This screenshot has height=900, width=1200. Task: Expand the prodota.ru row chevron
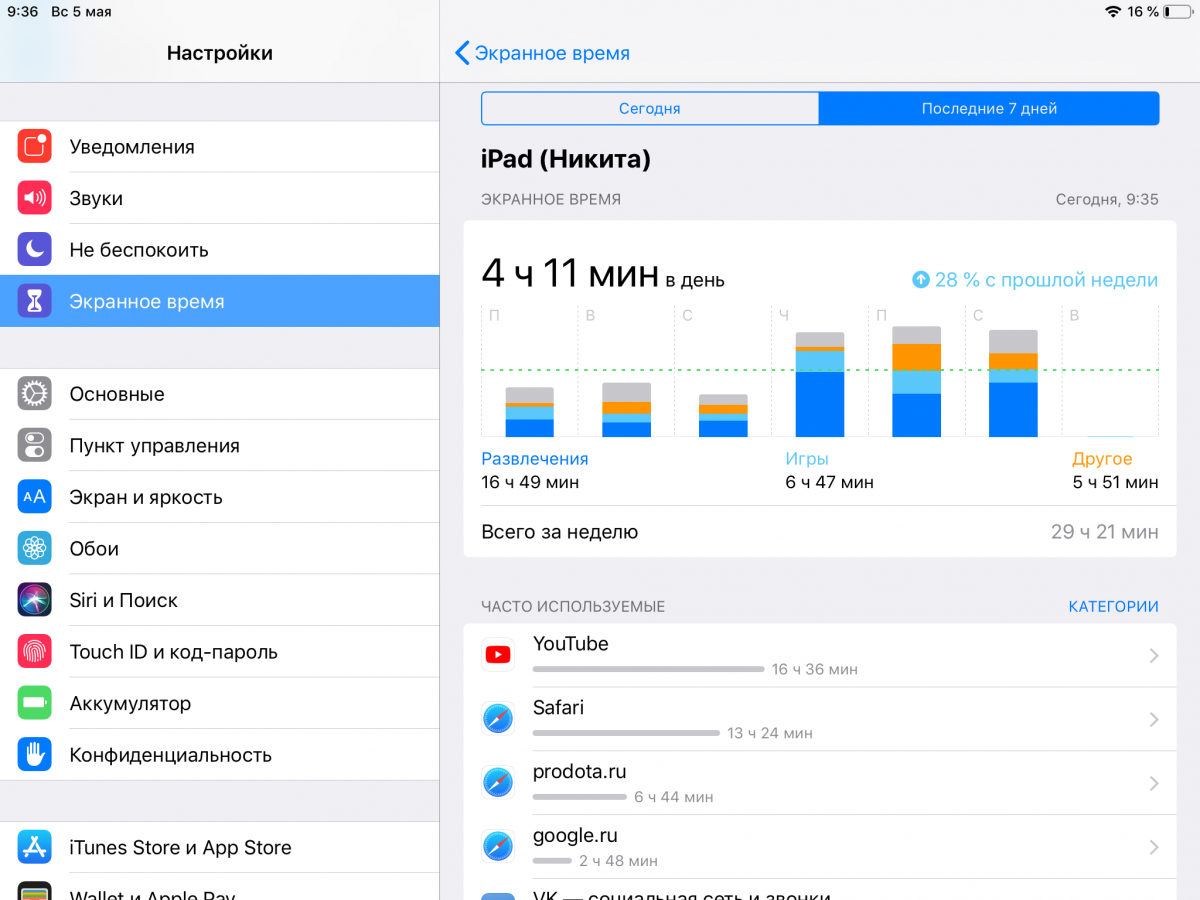1154,784
